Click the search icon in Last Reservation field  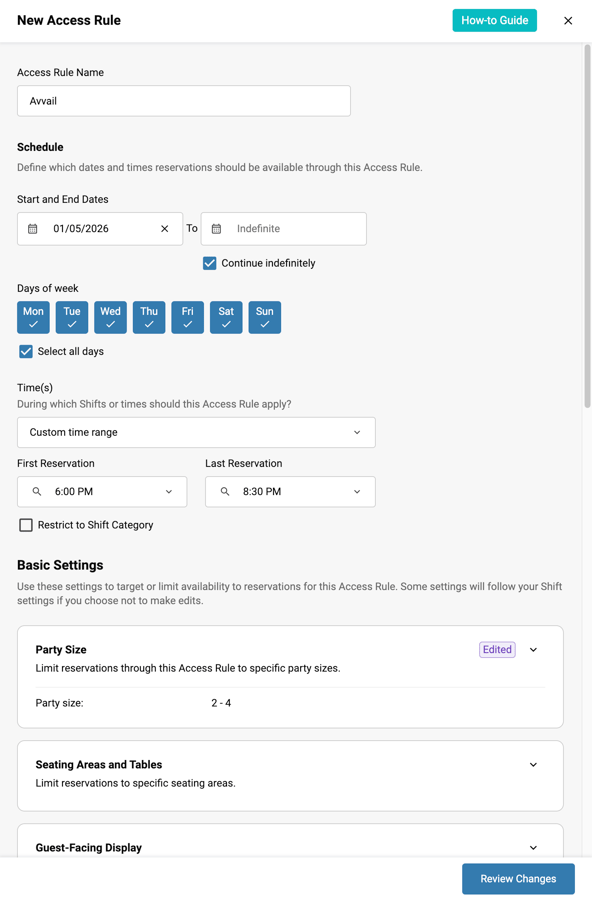click(x=224, y=491)
